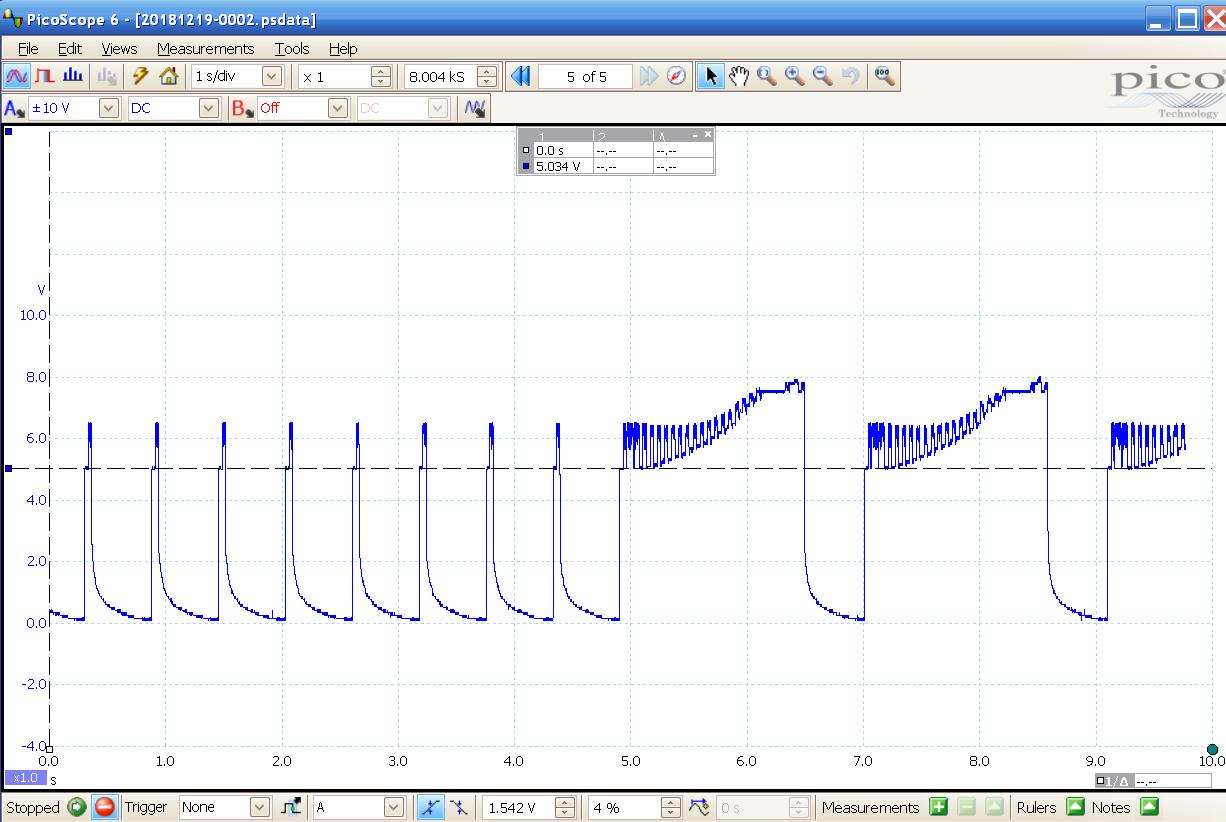Click the buffer number field 5 of 5
The image size is (1226, 822).
[x=586, y=76]
